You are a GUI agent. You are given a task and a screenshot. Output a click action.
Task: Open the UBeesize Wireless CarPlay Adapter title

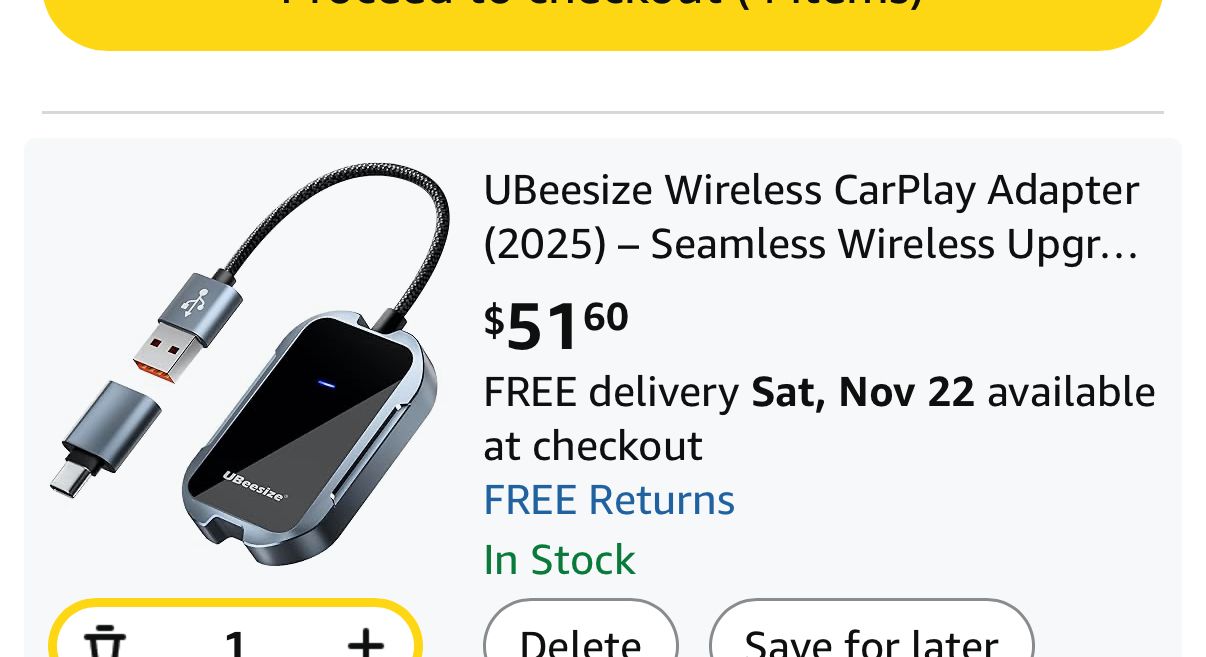(x=811, y=190)
